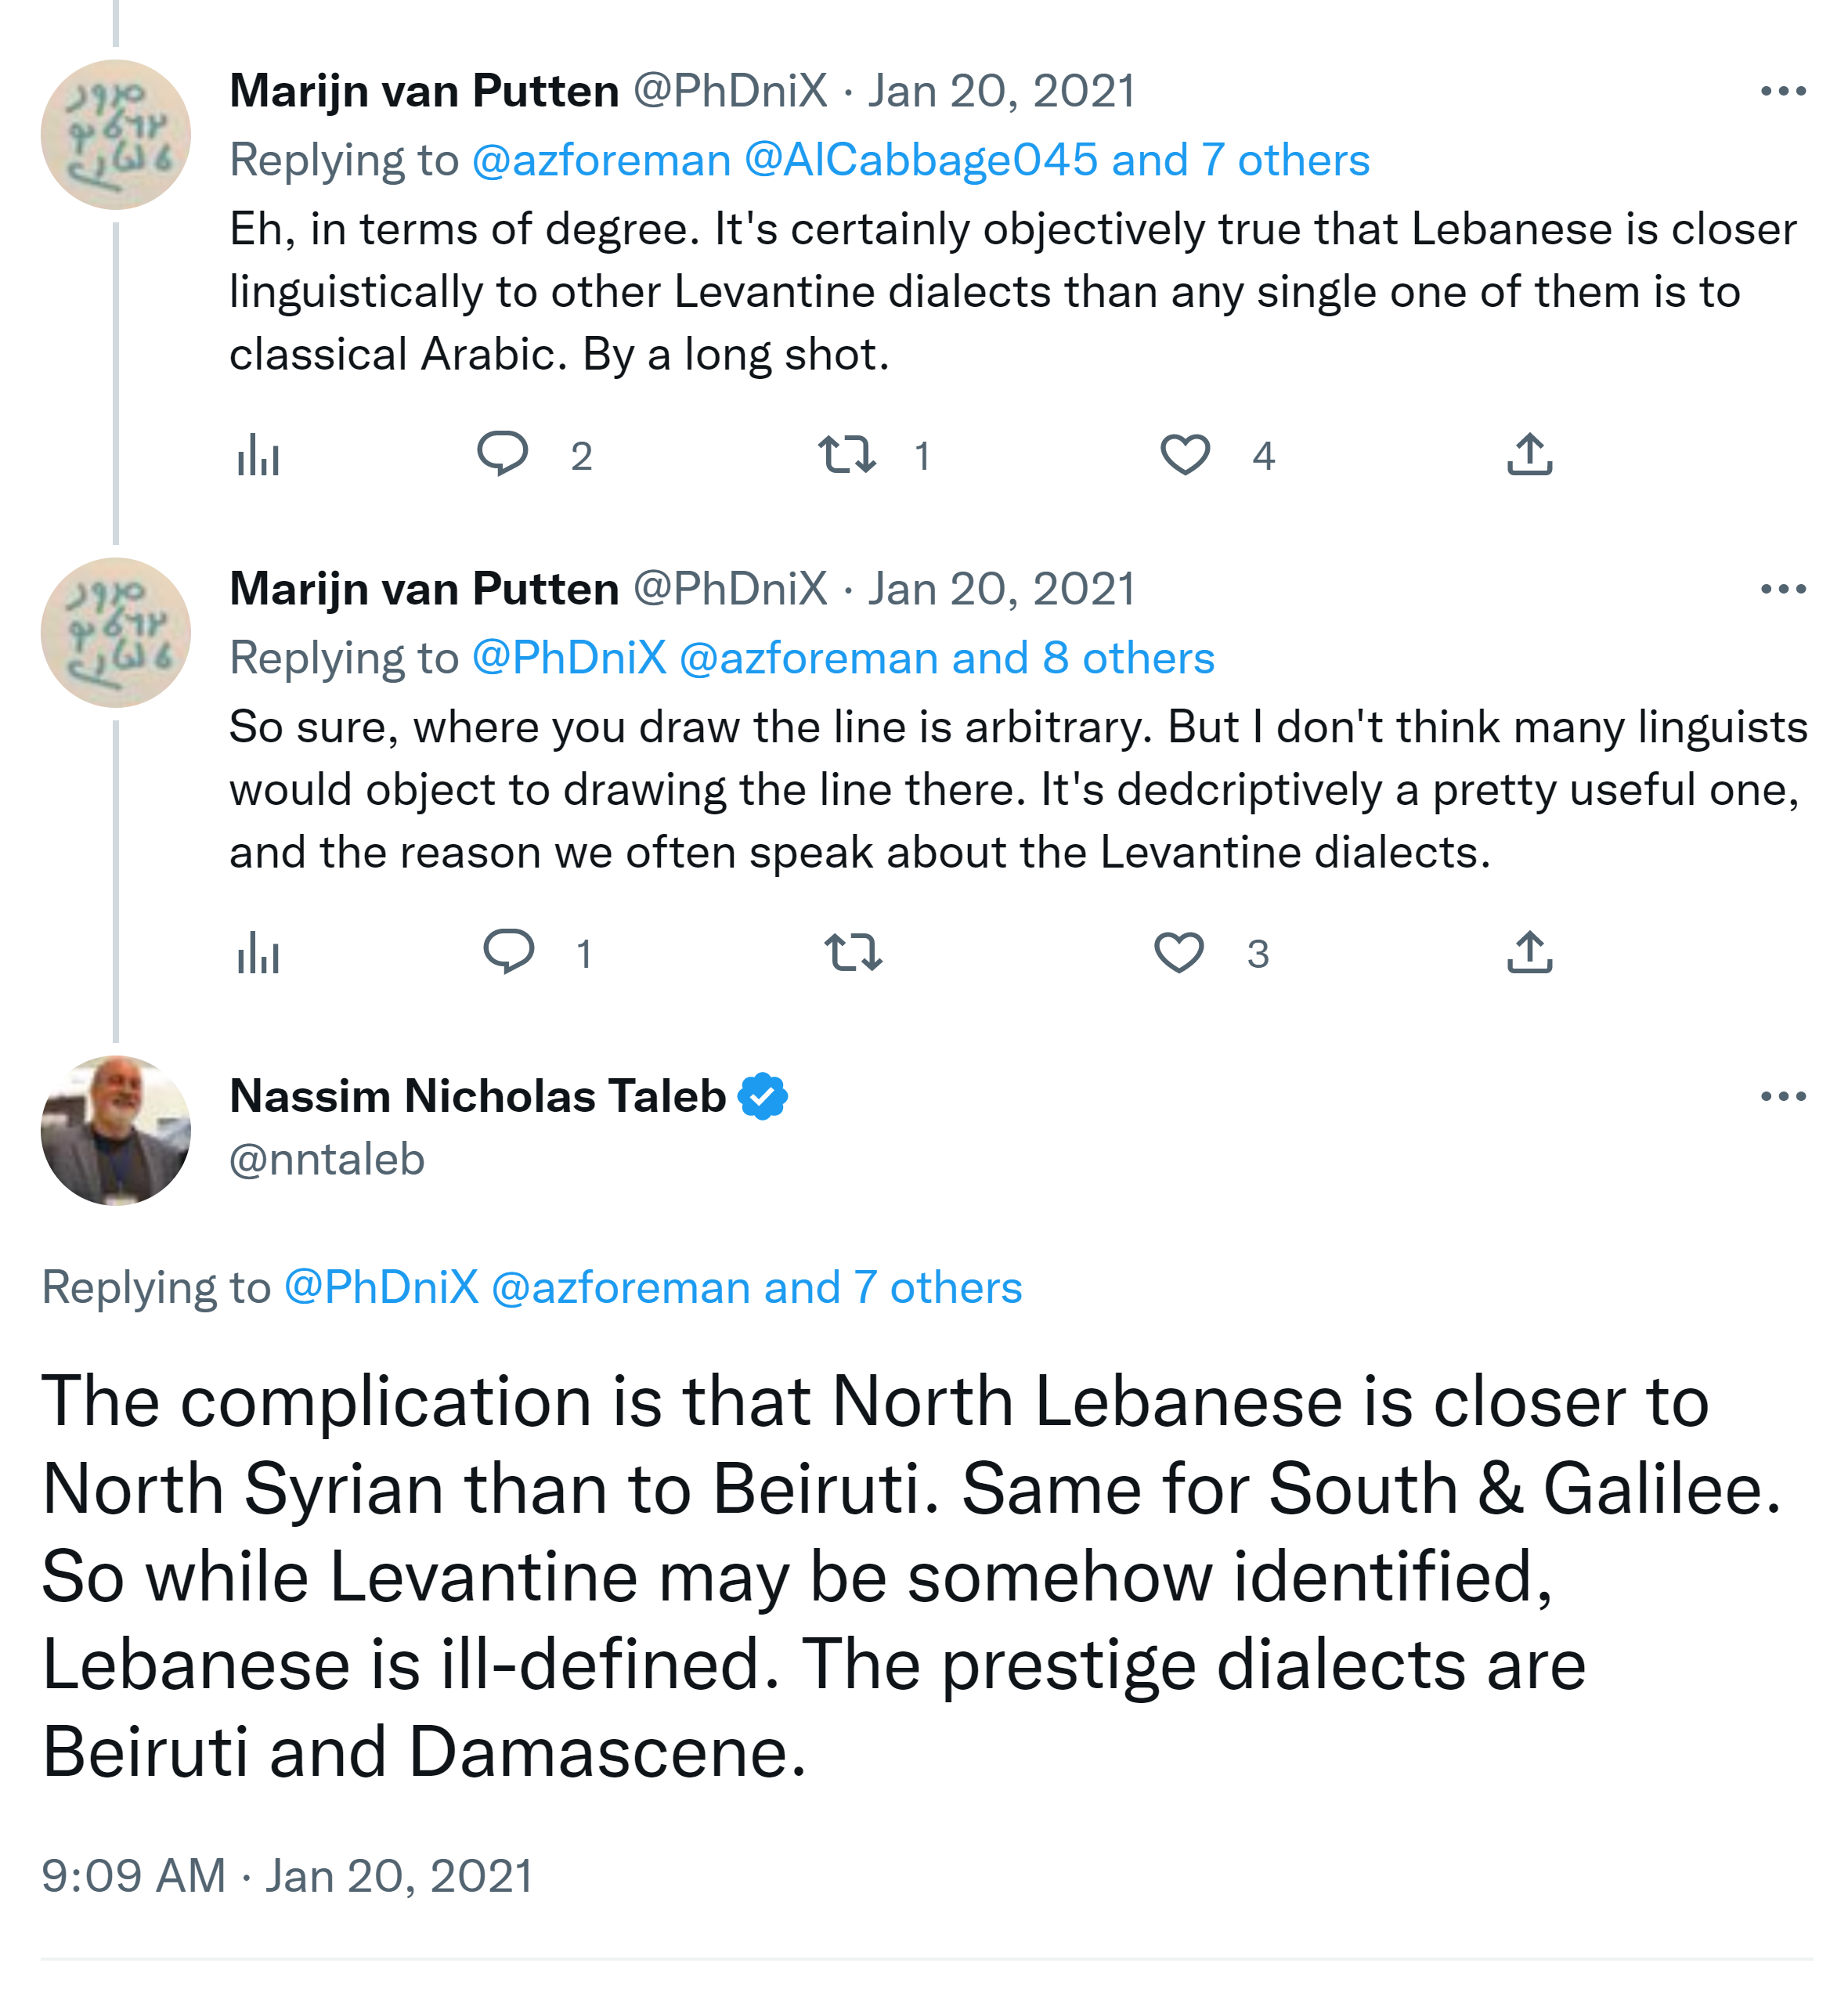This screenshot has height=1992, width=1848.
Task: View analytics of the 'So sure' tweet
Action: (x=258, y=952)
